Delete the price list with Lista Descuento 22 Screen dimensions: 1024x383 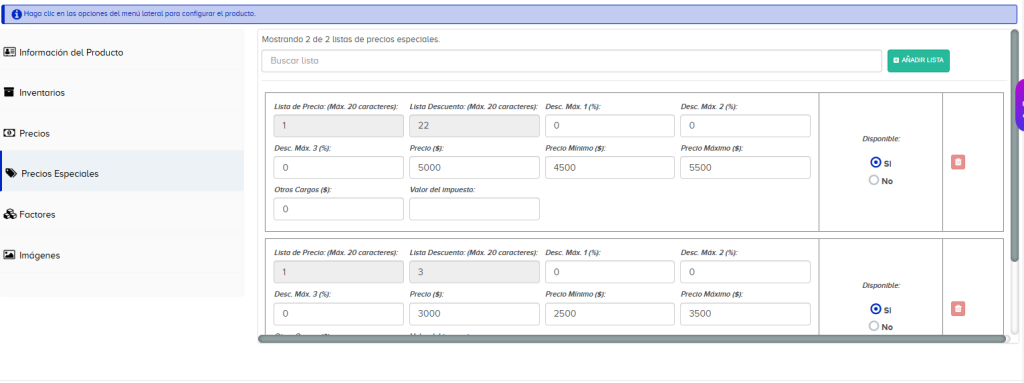(958, 162)
